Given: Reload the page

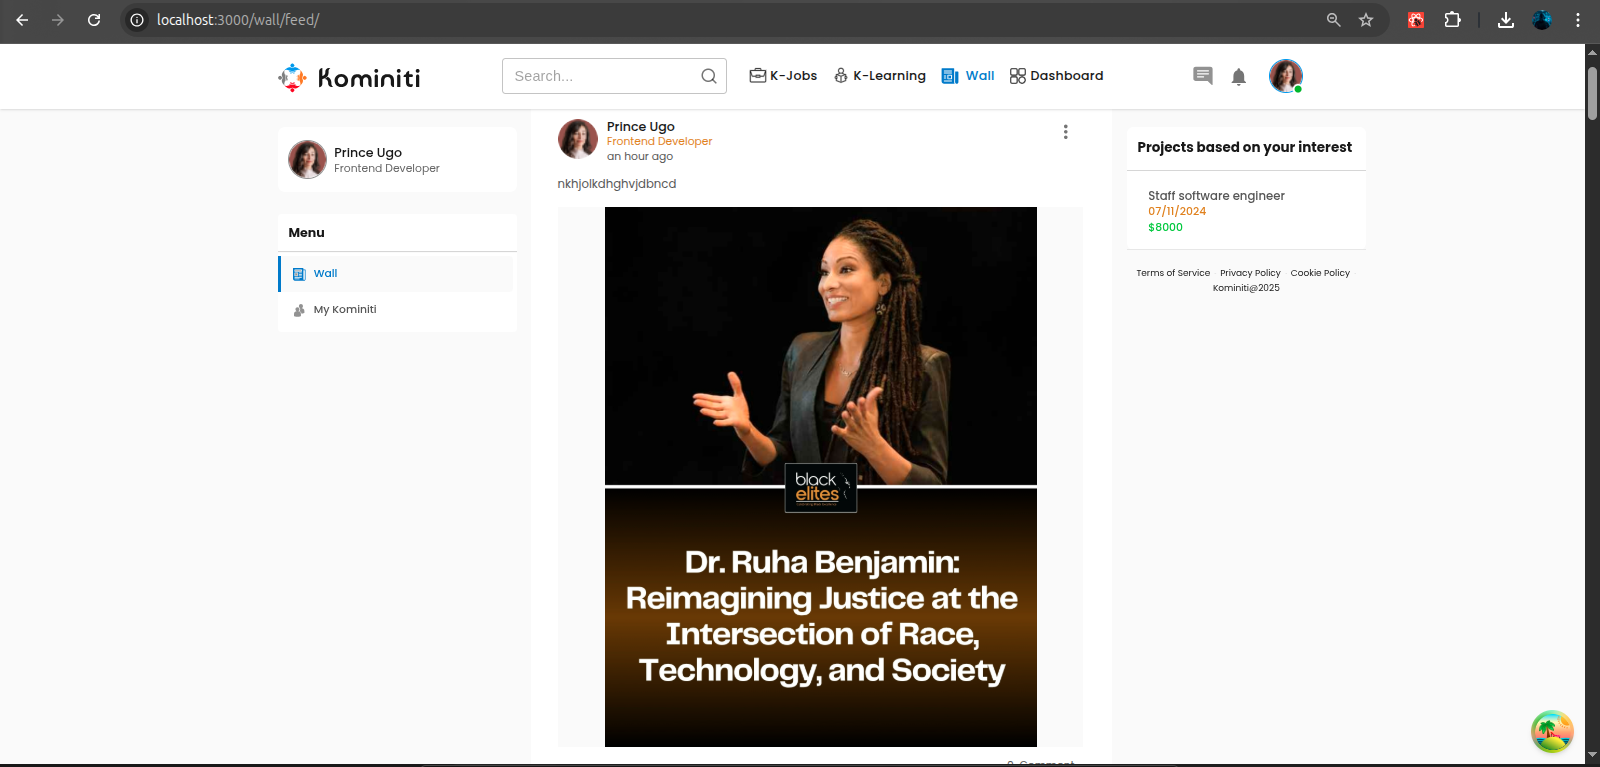Looking at the screenshot, I should point(94,20).
